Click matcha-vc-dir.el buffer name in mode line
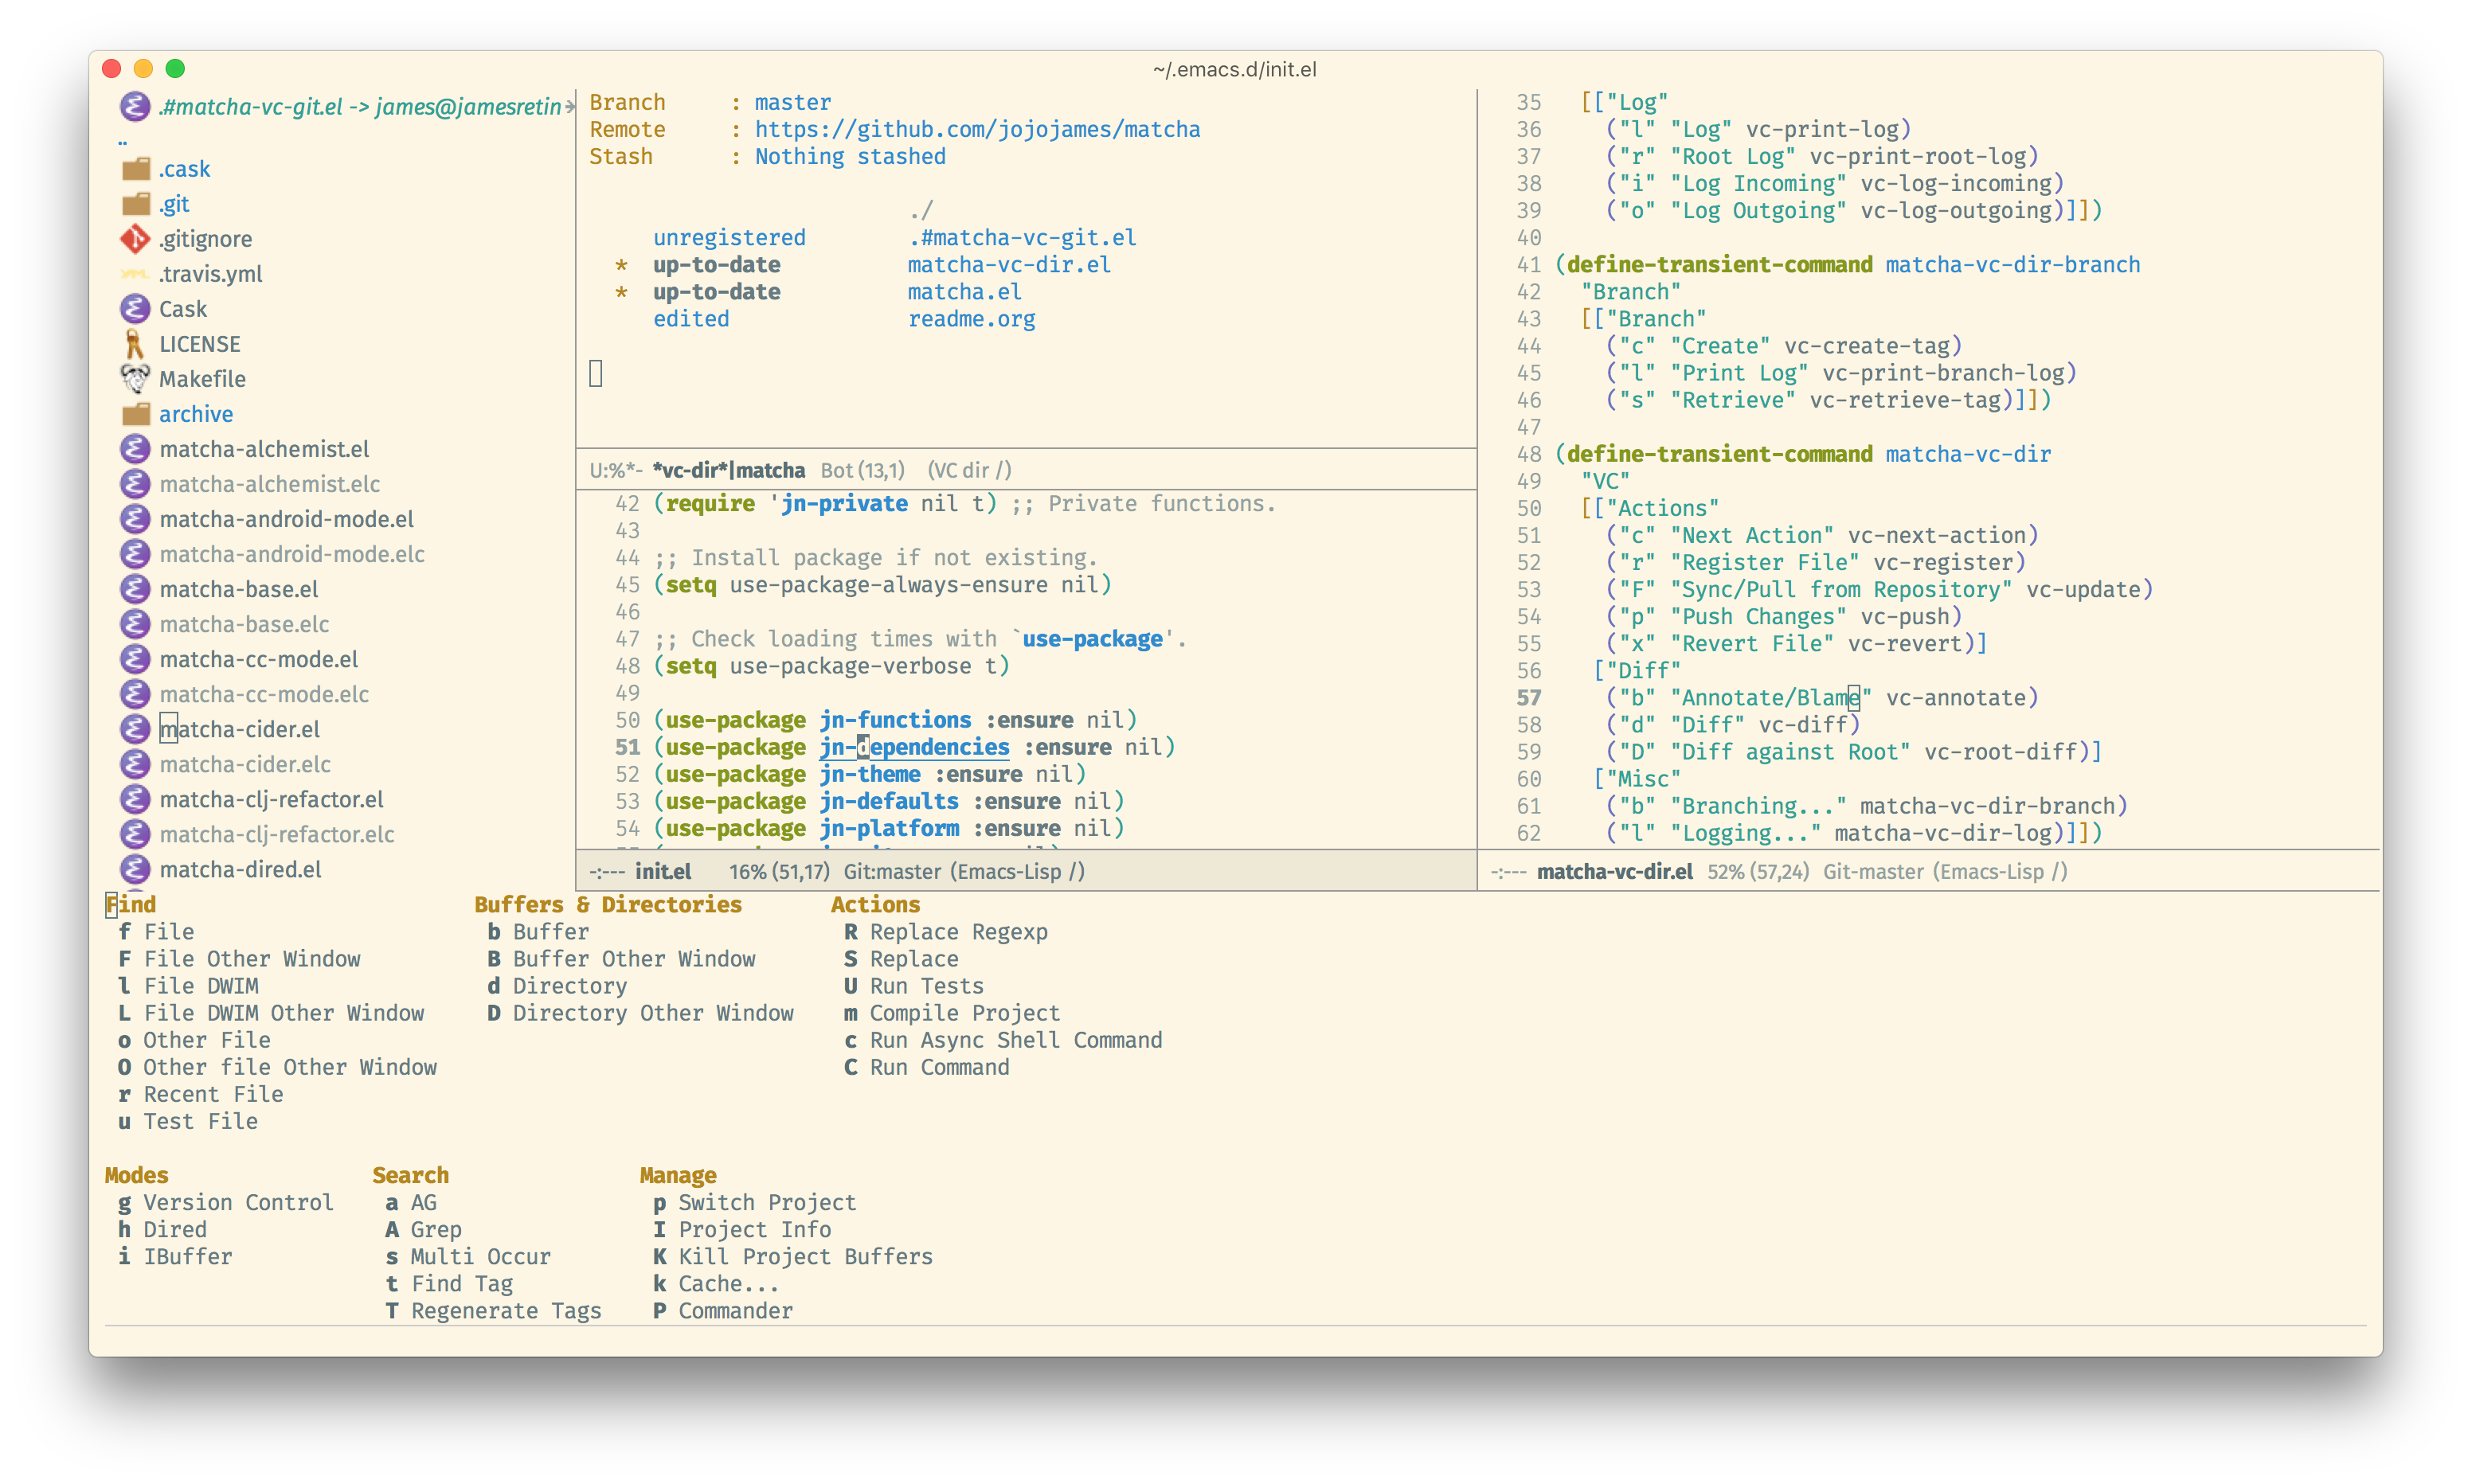The width and height of the screenshot is (2472, 1484). [1614, 871]
